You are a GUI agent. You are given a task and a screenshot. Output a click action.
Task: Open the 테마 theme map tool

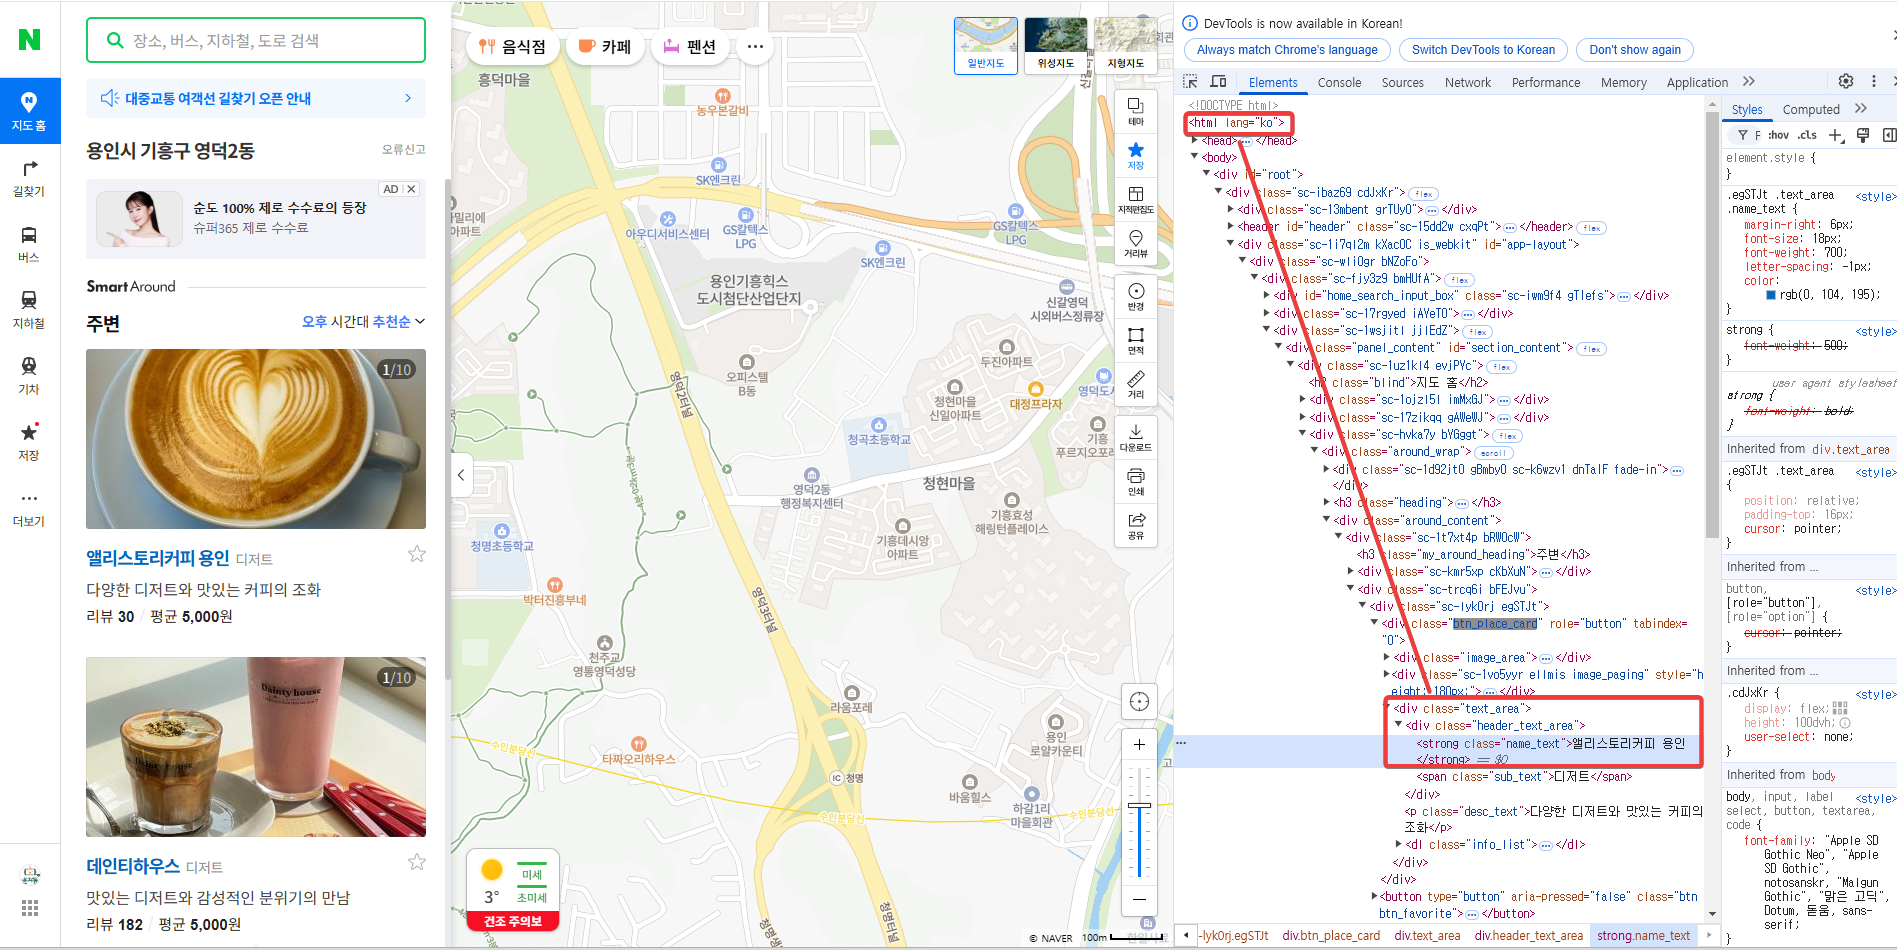[1136, 111]
